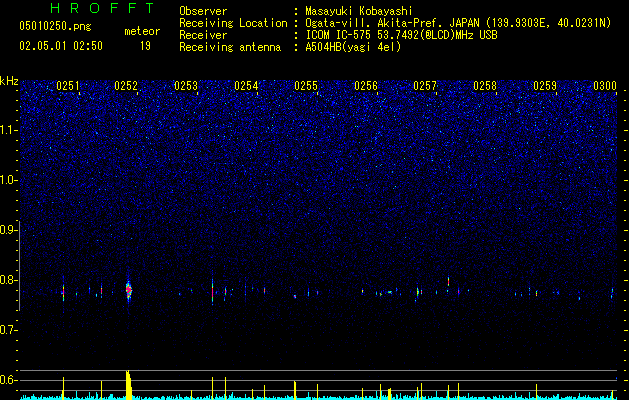Click the 0.7 kHz axis label
Image resolution: width=629 pixels, height=400 pixels.
(x=8, y=330)
